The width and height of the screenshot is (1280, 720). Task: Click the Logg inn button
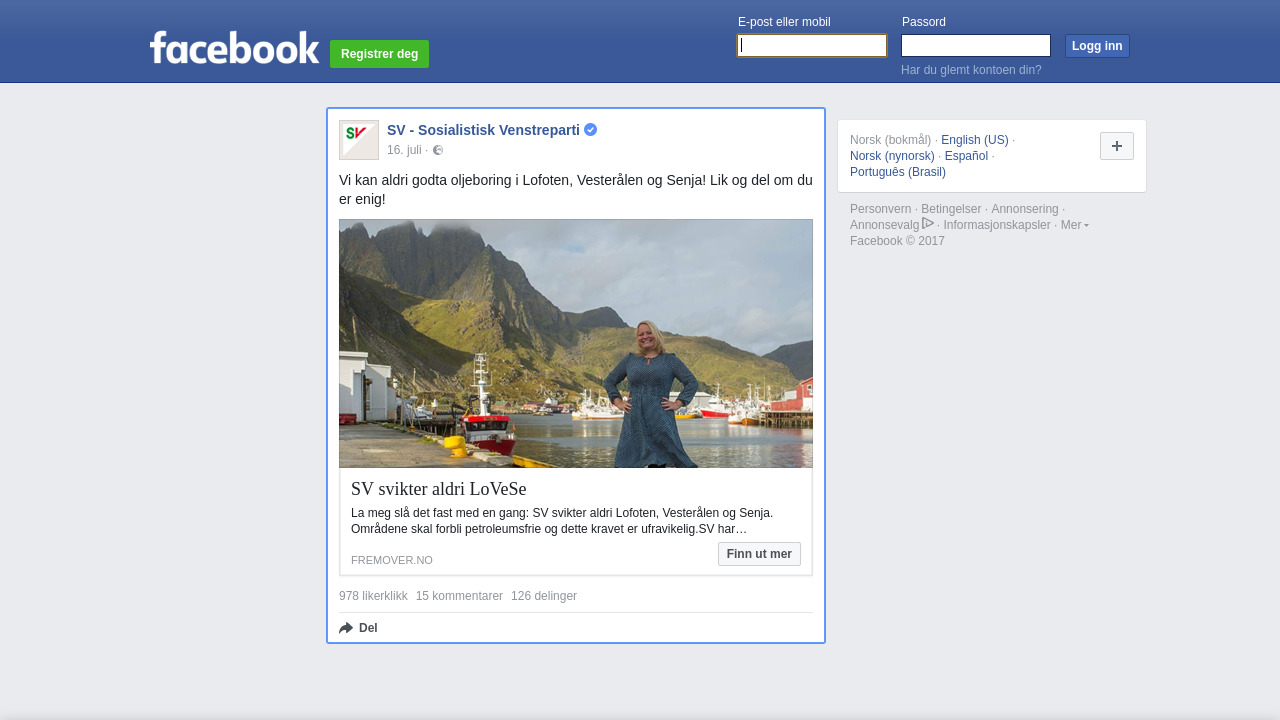coord(1097,46)
